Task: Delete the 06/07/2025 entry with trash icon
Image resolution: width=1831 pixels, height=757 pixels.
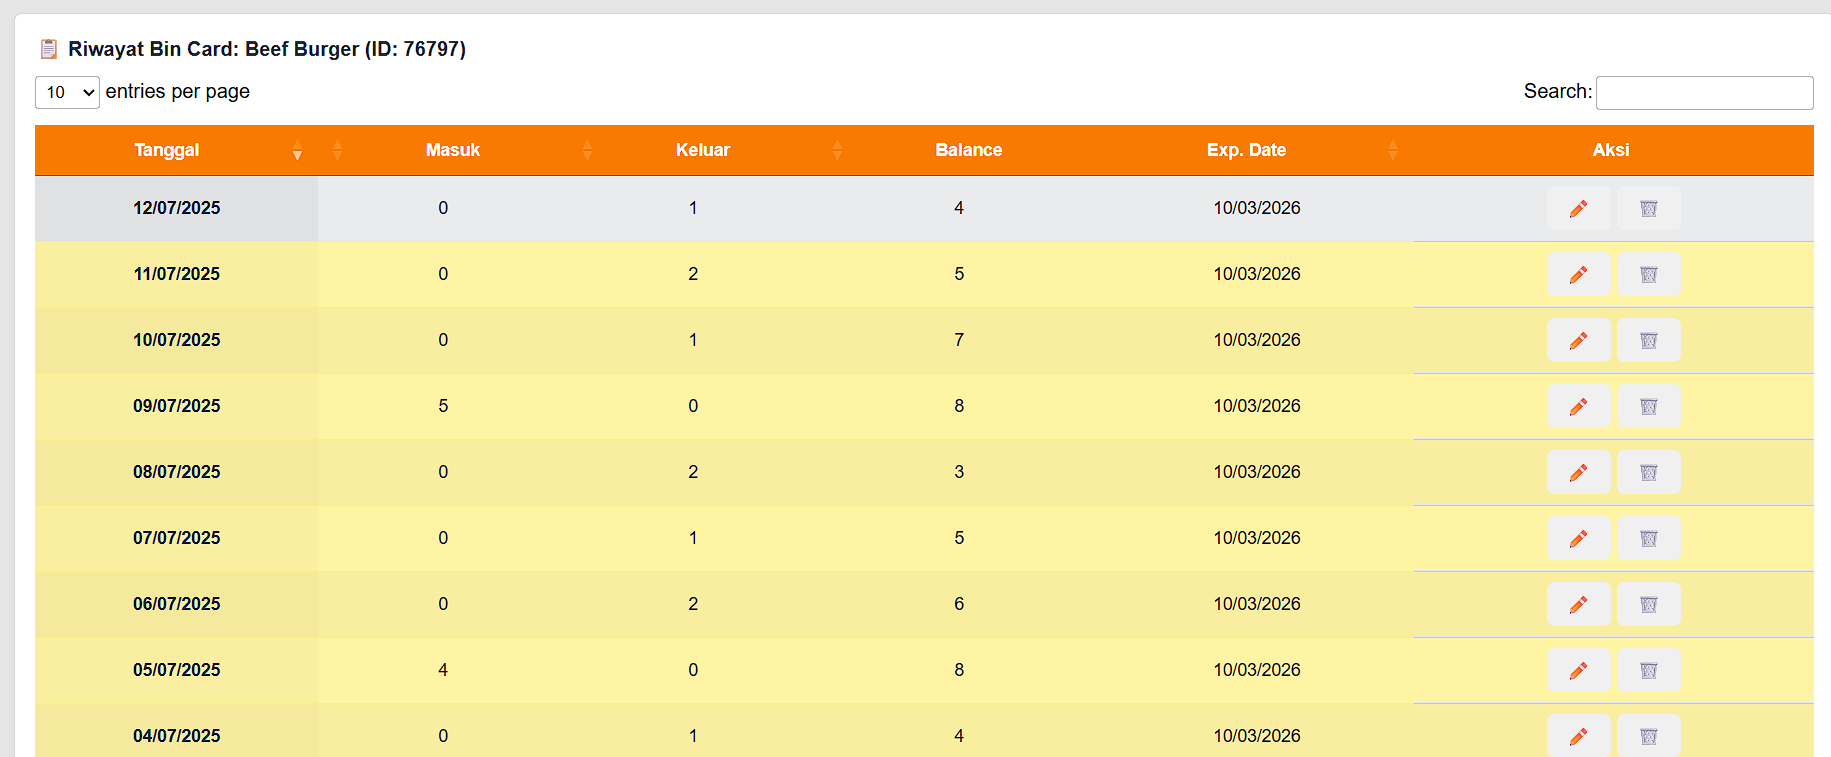Action: [1649, 604]
